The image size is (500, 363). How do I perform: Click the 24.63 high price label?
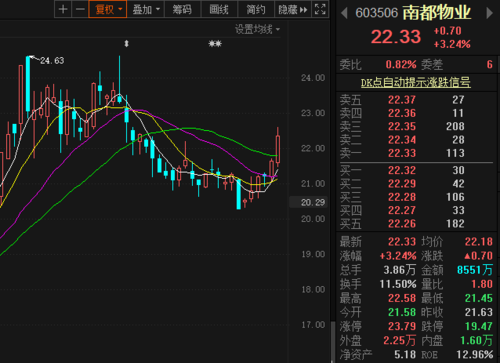pos(52,61)
